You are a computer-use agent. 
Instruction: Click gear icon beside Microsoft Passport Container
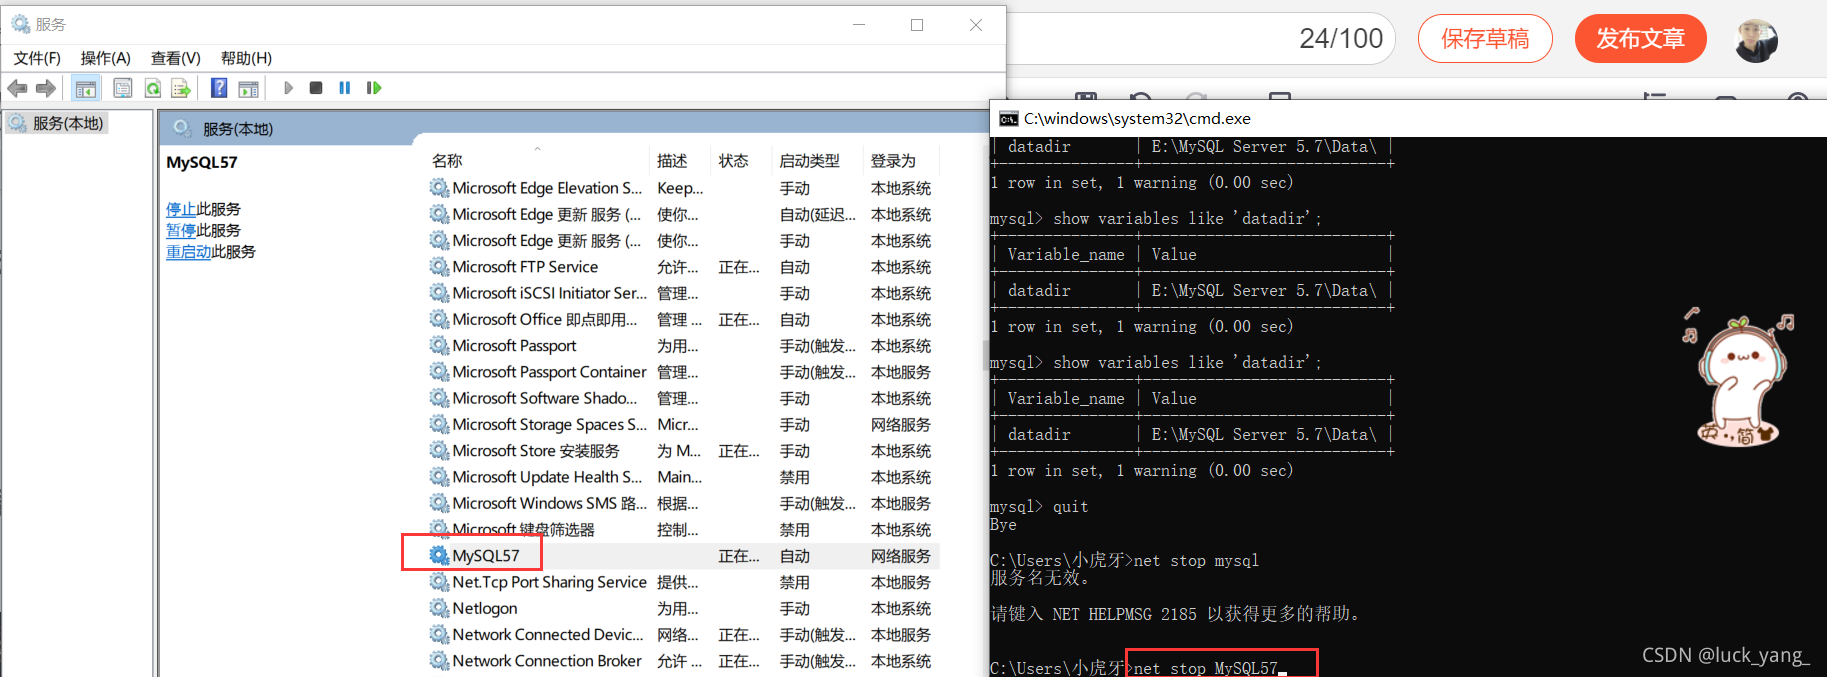click(439, 372)
